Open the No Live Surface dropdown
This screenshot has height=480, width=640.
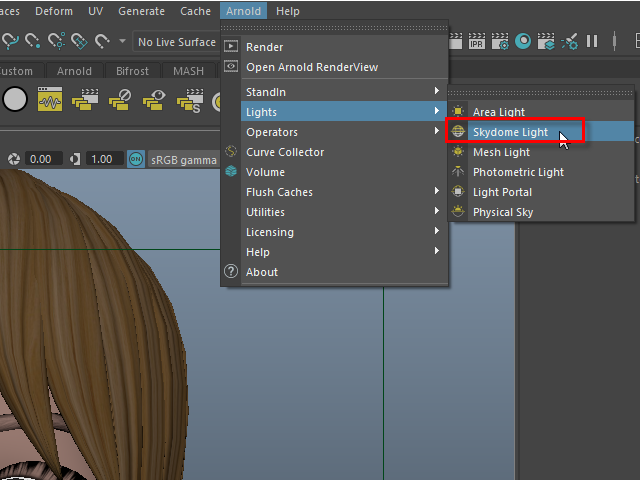(176, 42)
